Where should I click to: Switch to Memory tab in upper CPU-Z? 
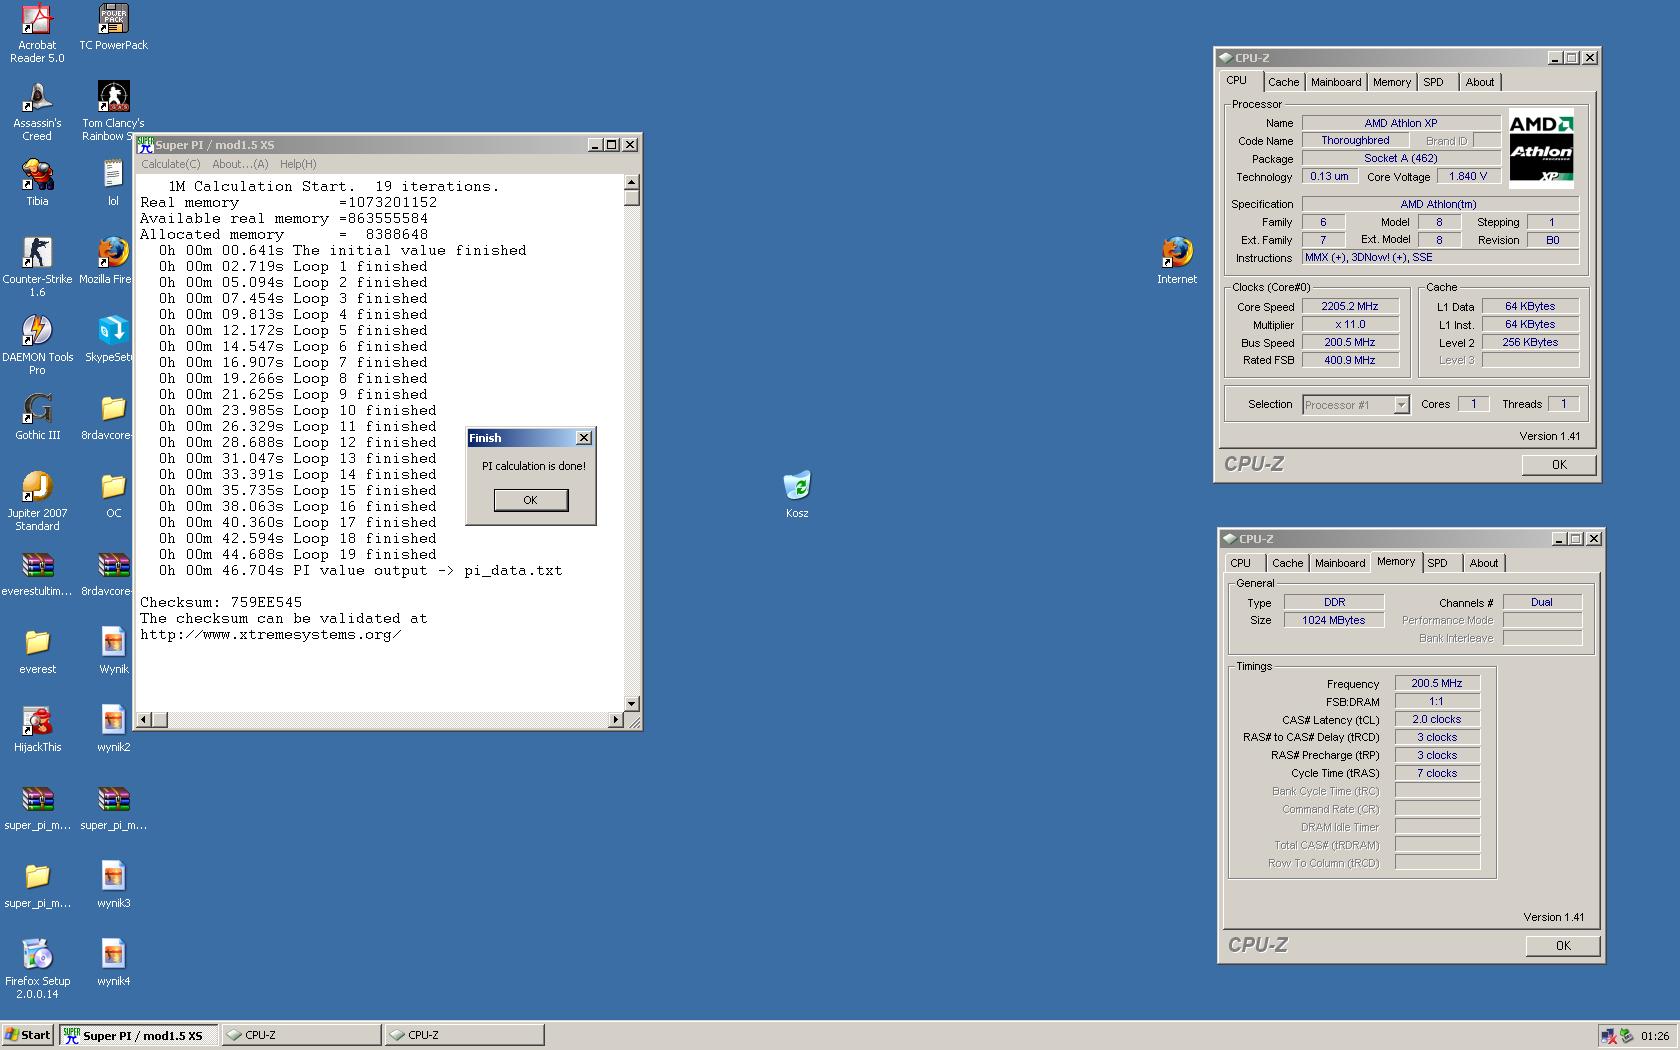[1392, 82]
